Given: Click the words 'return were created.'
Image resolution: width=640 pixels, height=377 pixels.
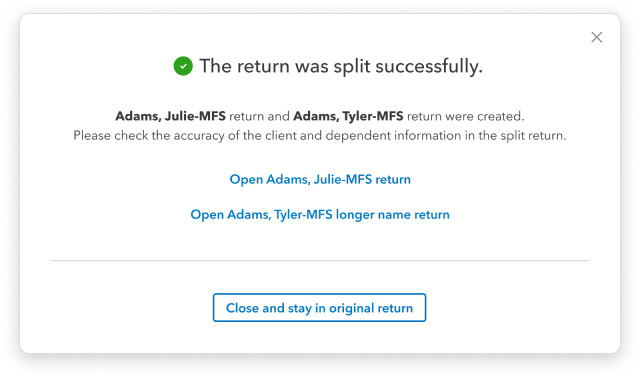Looking at the screenshot, I should click(466, 116).
